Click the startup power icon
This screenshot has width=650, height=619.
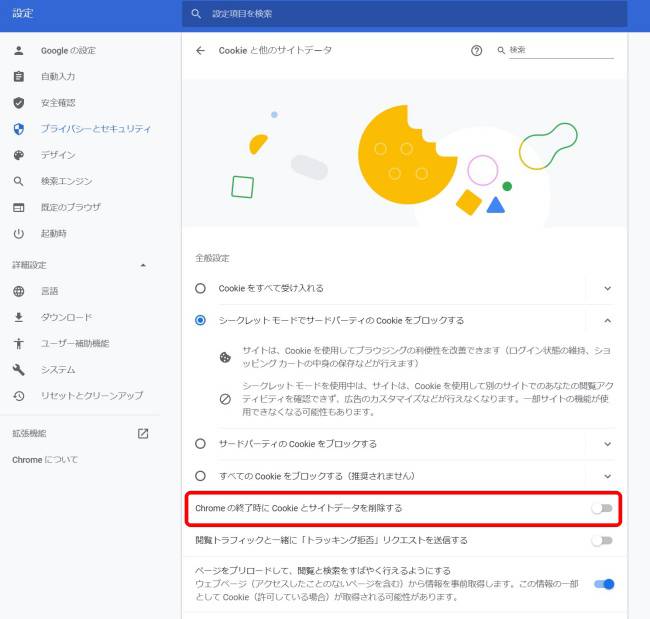[19, 233]
